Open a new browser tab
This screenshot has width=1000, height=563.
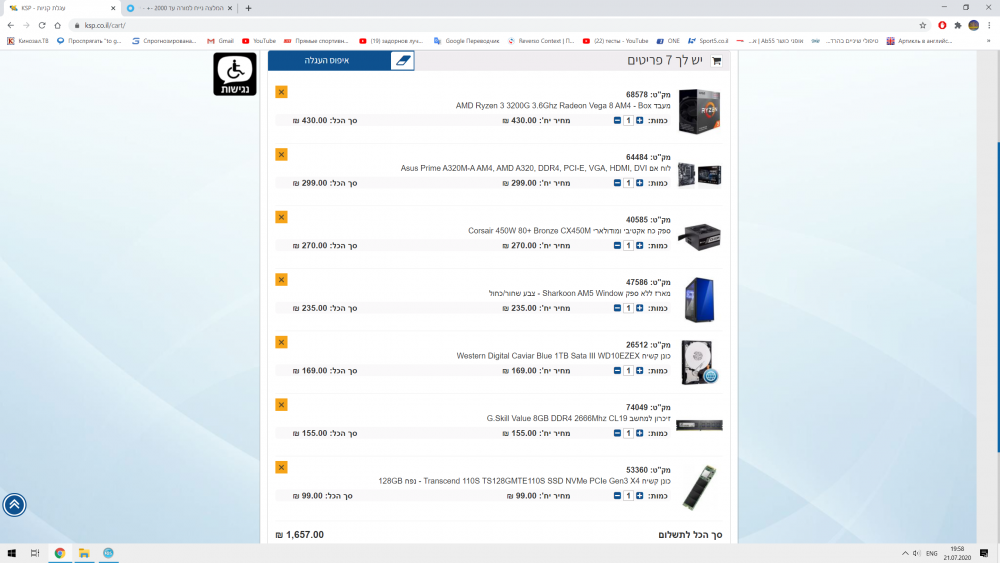click(249, 8)
